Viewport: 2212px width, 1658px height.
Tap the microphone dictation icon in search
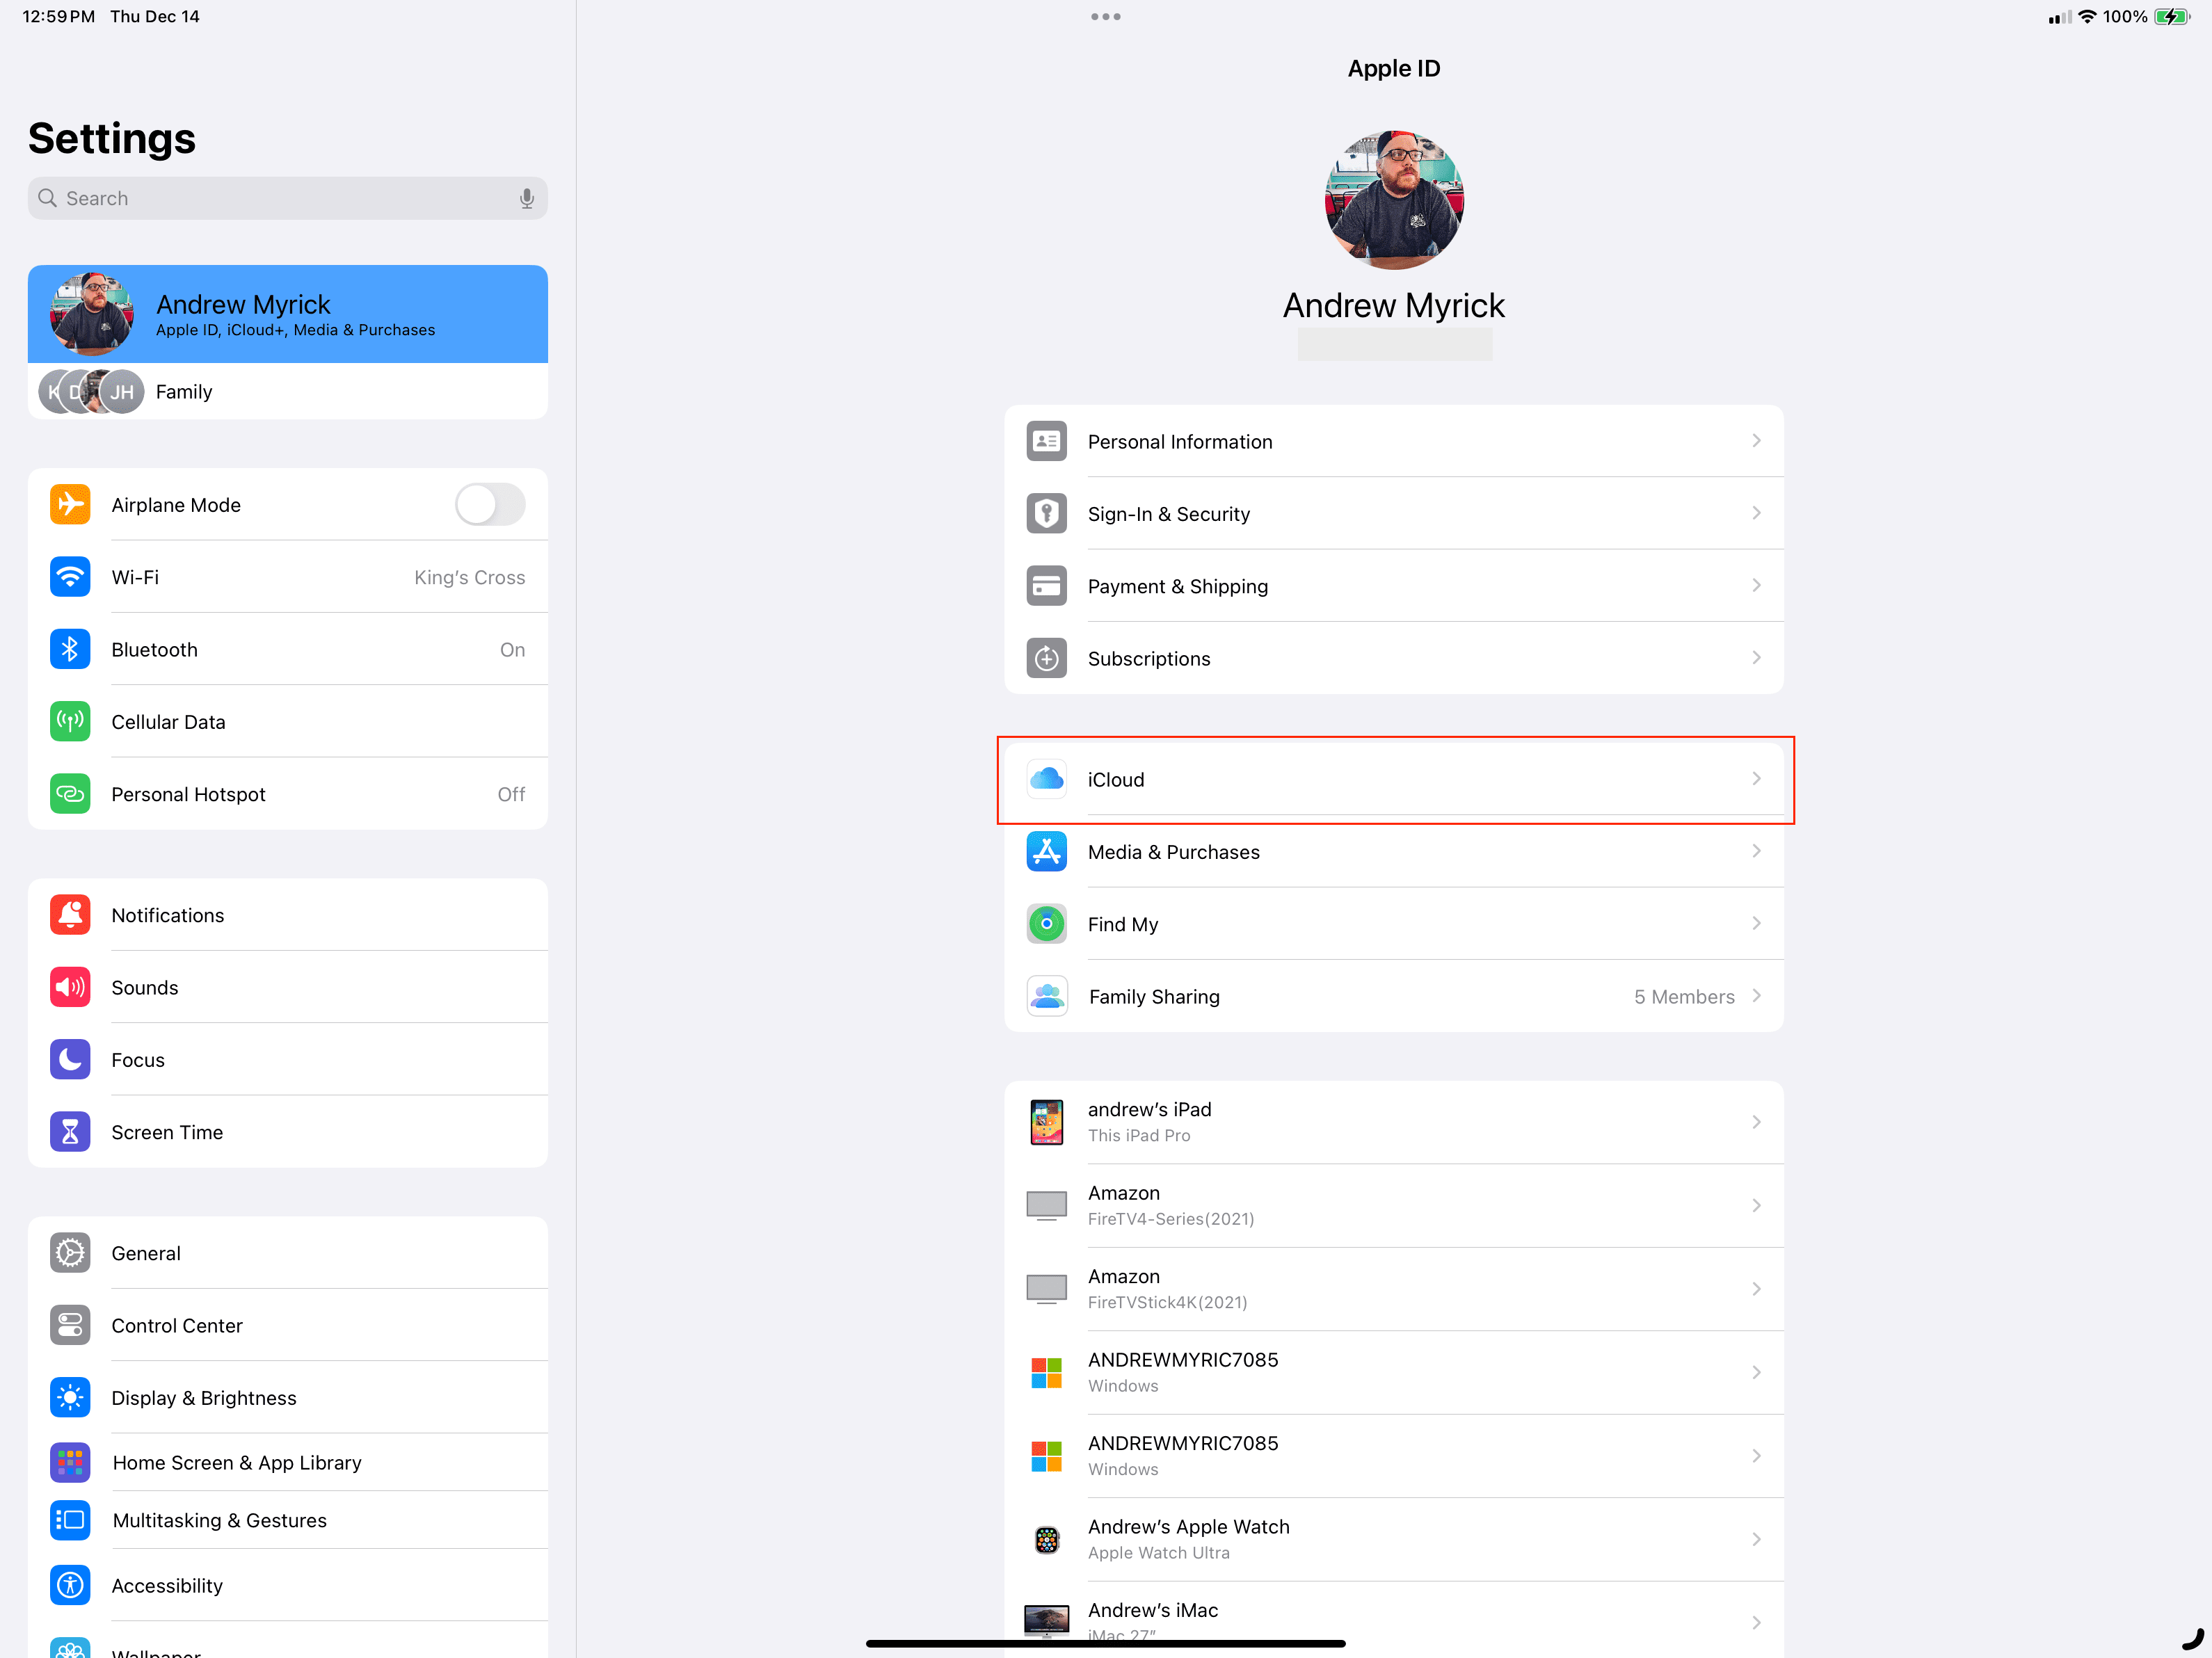[x=527, y=198]
